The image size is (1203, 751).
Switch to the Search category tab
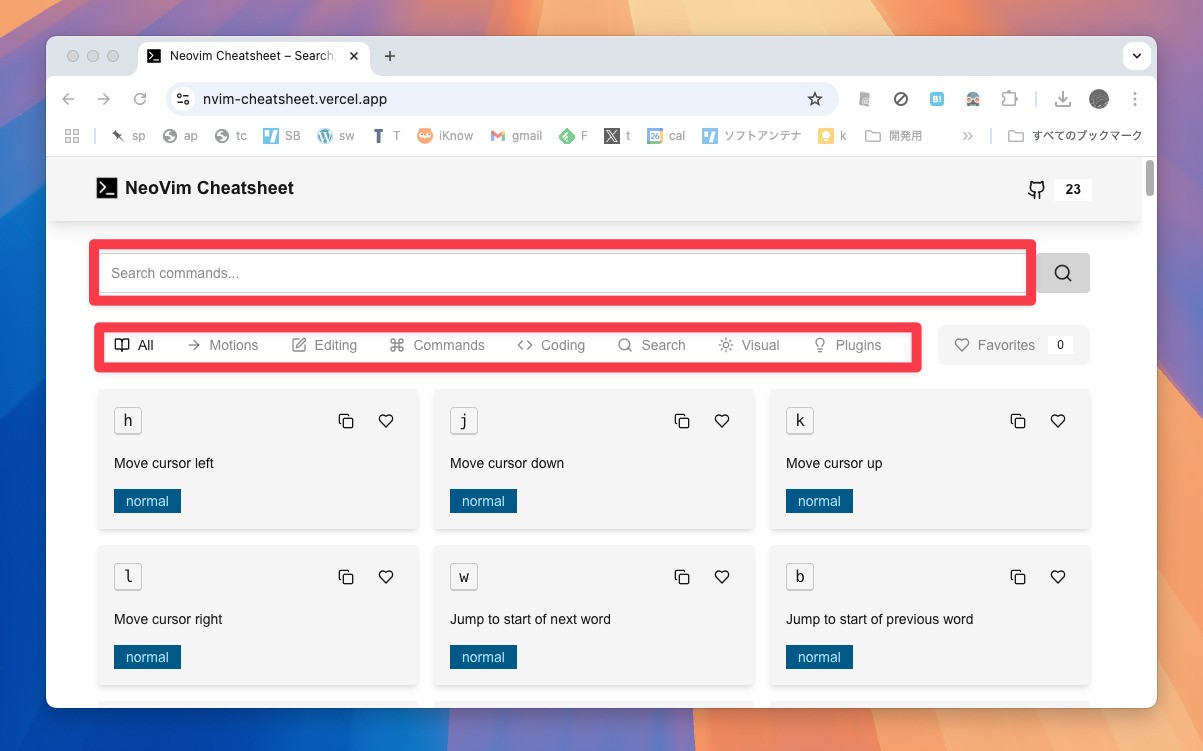pos(652,345)
